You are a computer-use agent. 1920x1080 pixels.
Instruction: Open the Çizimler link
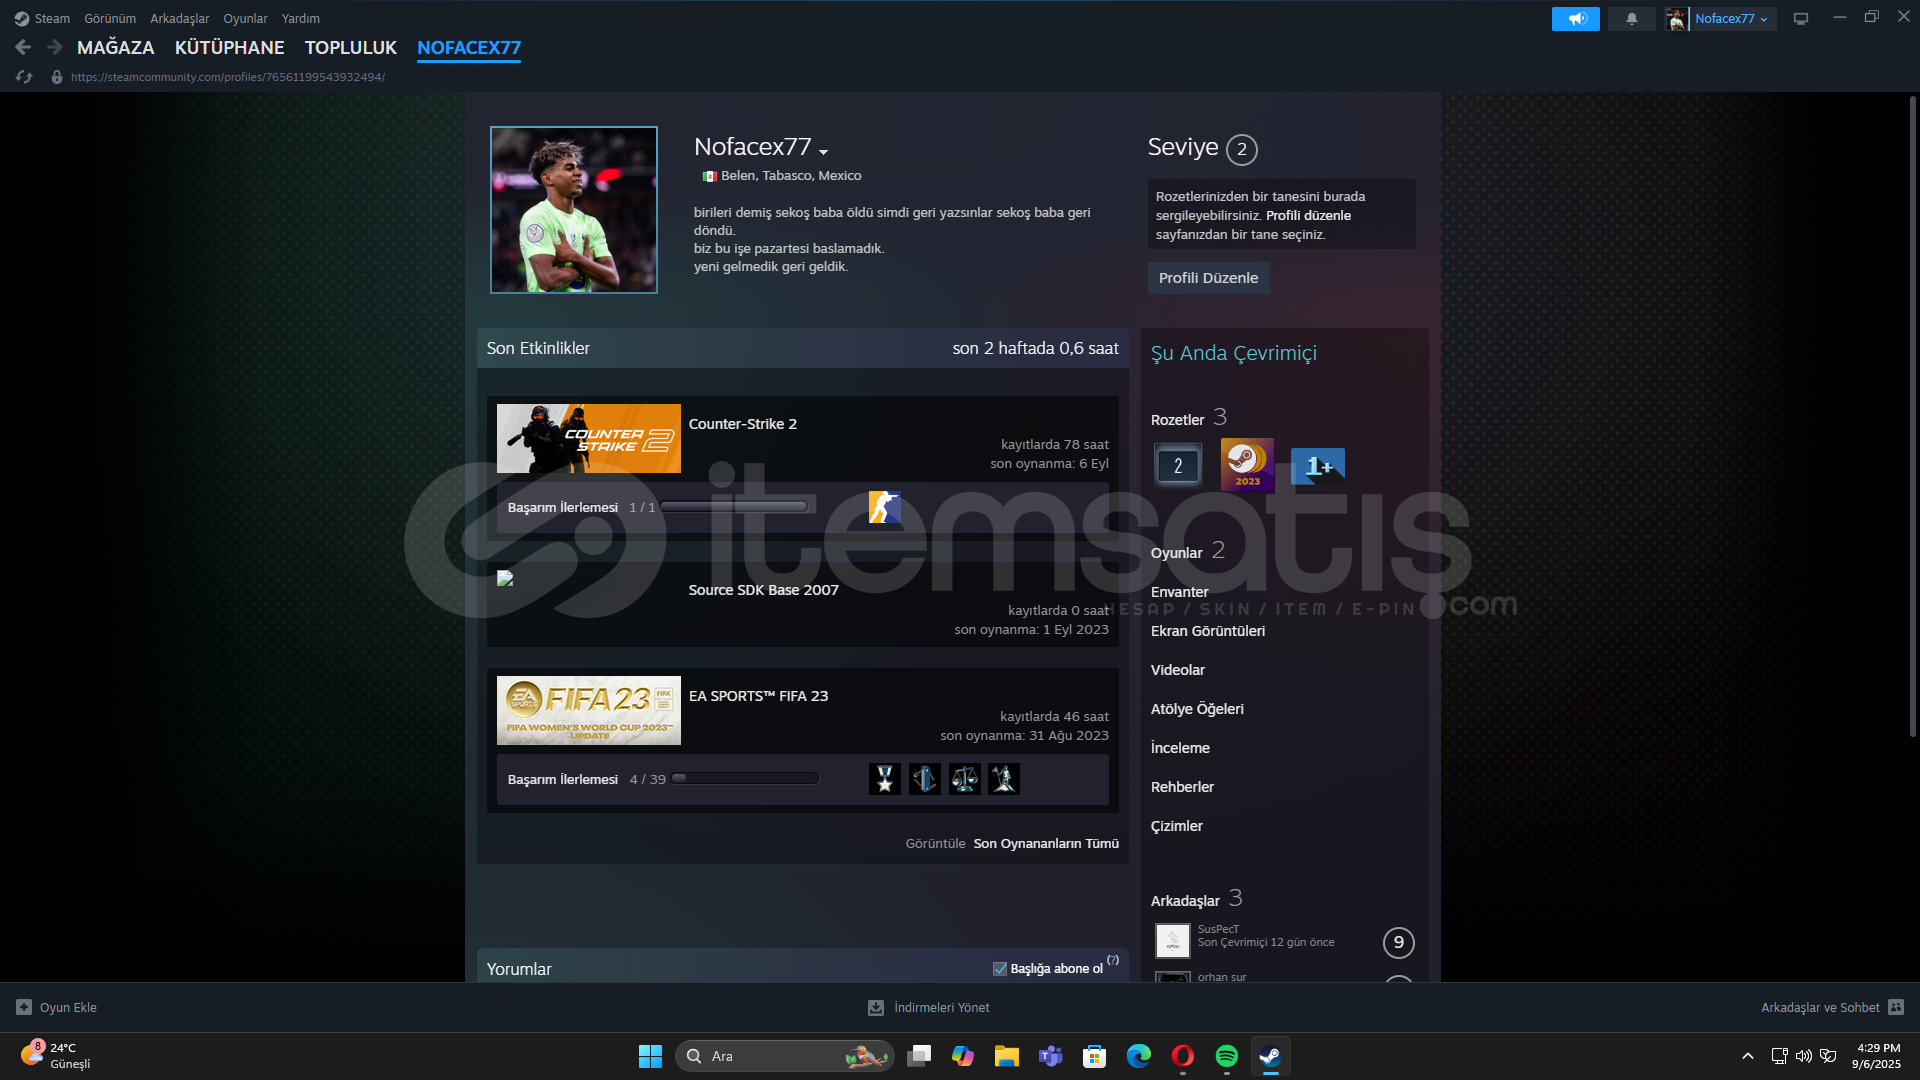click(x=1176, y=826)
